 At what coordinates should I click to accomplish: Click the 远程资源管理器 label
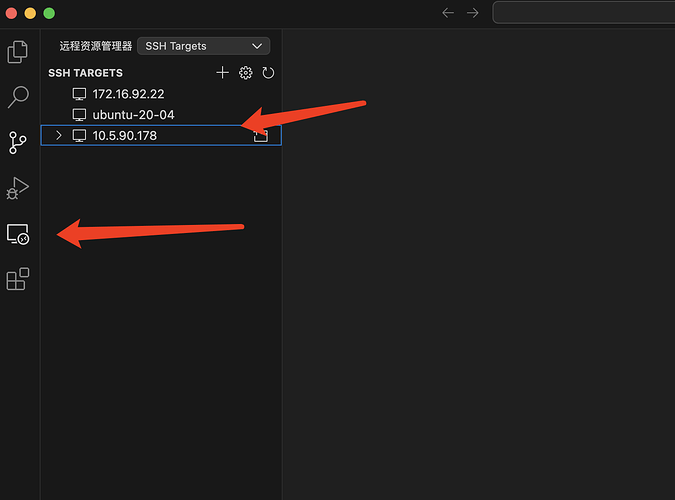(x=96, y=46)
